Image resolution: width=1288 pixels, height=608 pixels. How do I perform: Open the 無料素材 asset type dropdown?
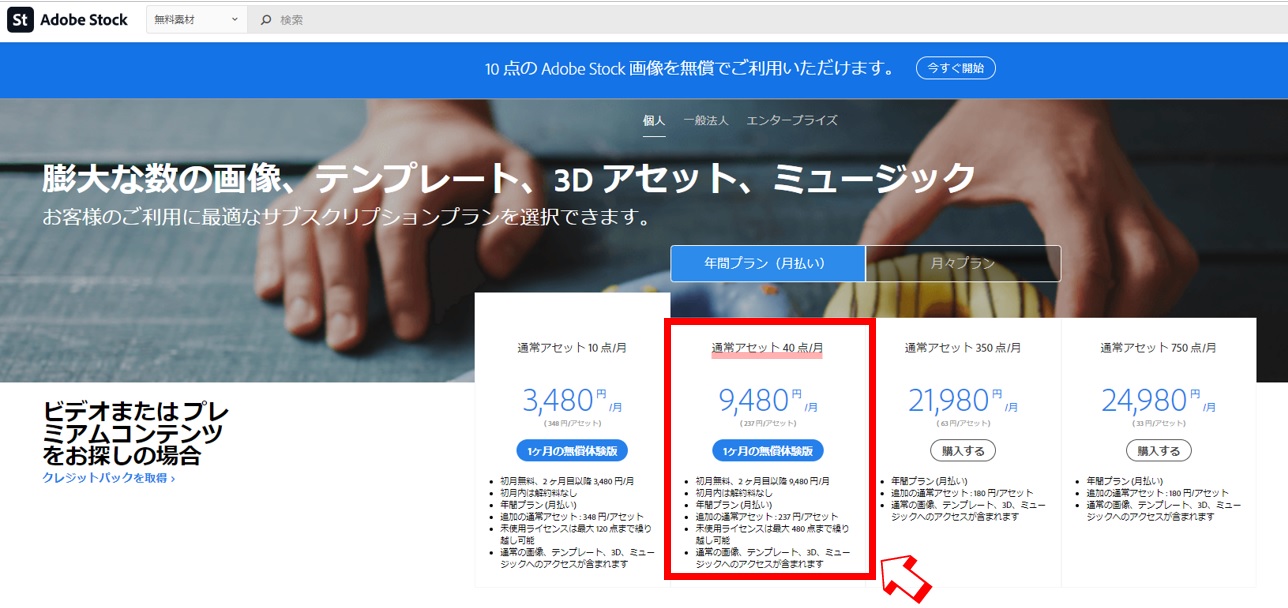click(196, 20)
